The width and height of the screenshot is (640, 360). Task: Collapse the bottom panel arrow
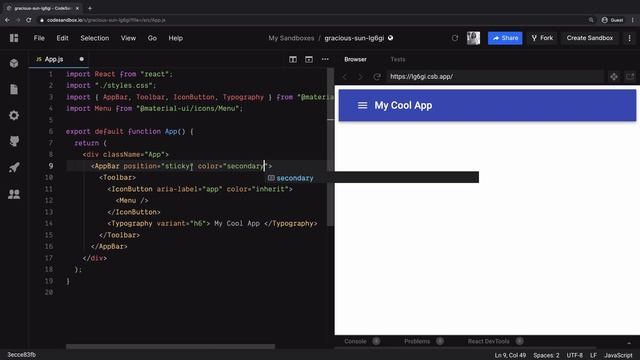click(629, 342)
